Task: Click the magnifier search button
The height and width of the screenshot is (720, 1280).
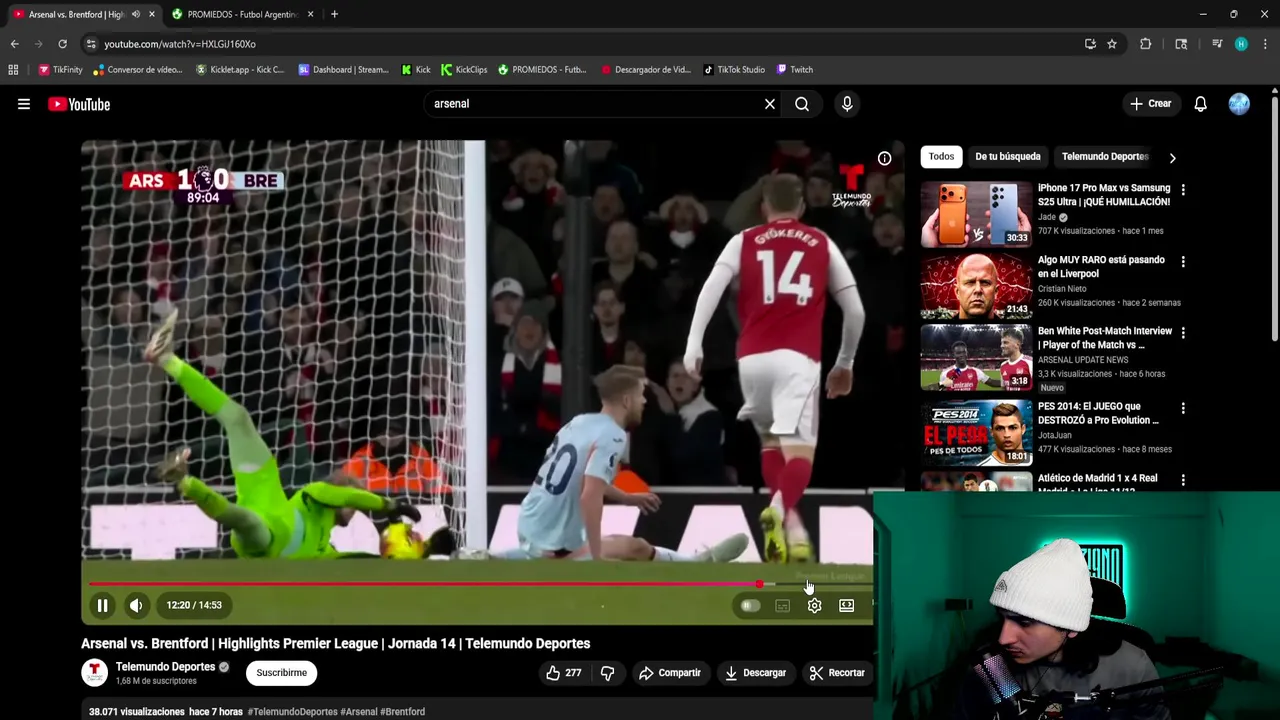Action: [x=802, y=104]
